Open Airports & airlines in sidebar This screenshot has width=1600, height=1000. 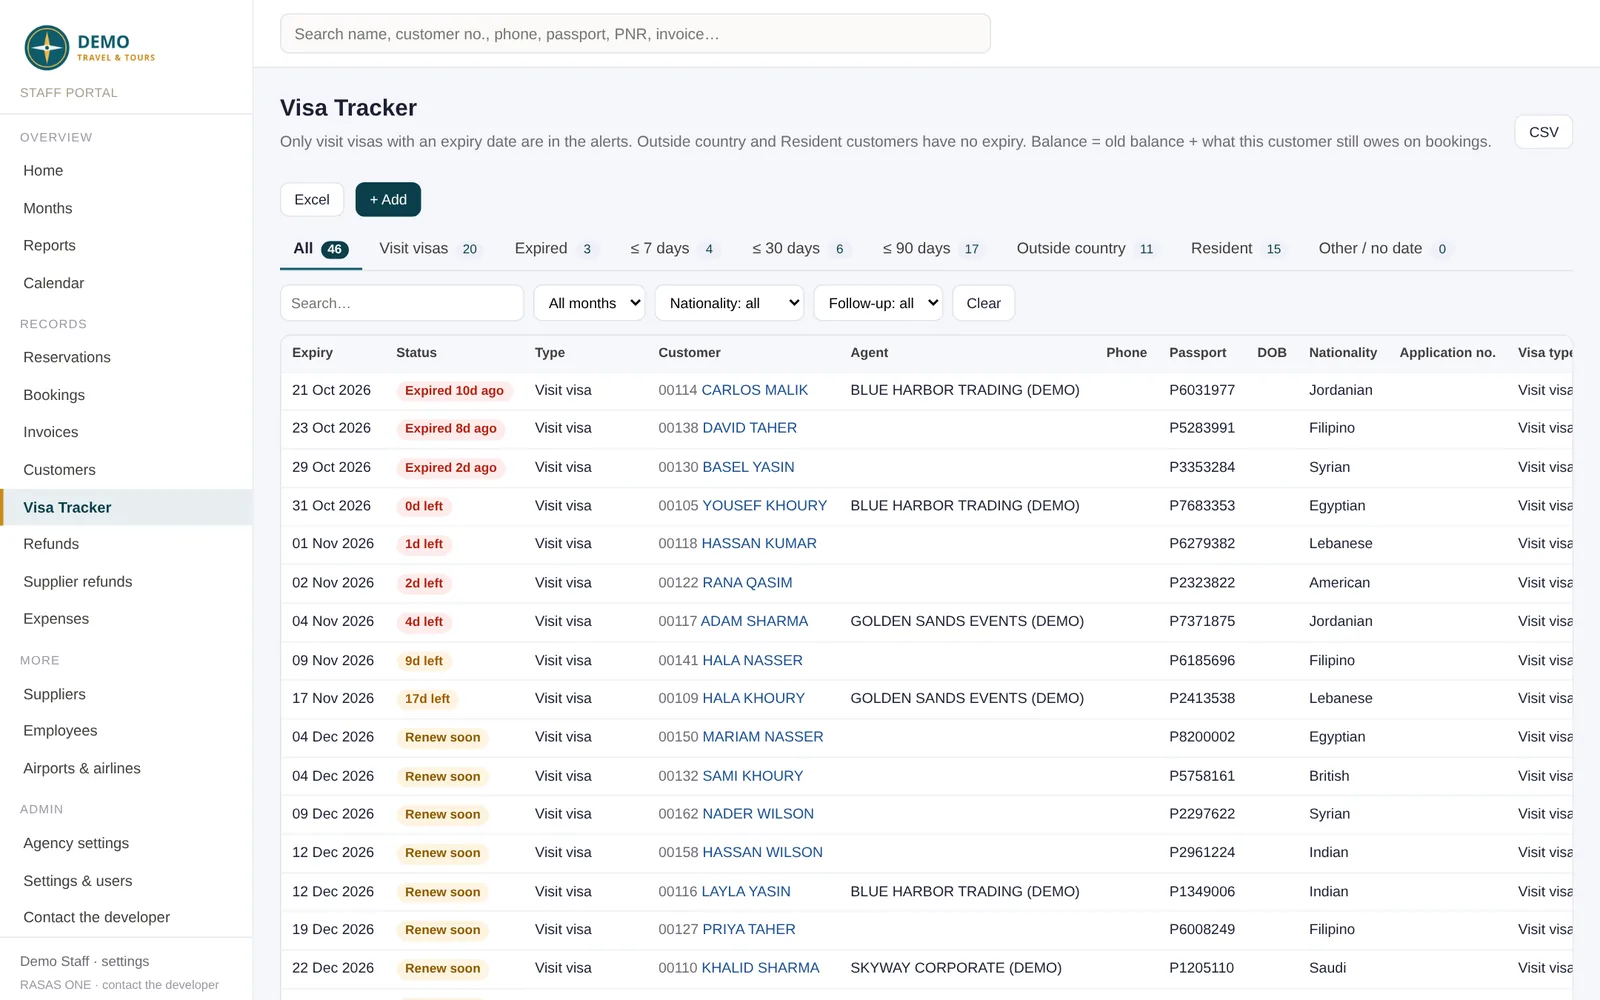click(82, 769)
